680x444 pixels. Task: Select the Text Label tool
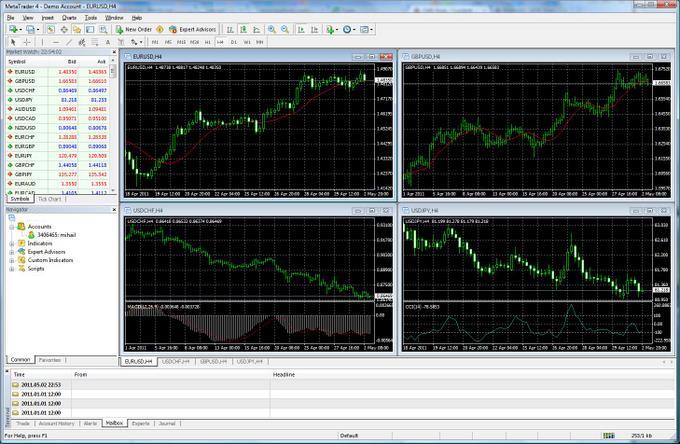click(x=121, y=42)
